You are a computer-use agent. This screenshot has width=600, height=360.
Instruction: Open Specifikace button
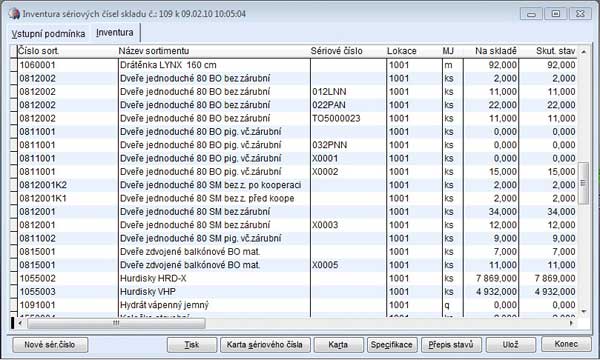pos(391,345)
